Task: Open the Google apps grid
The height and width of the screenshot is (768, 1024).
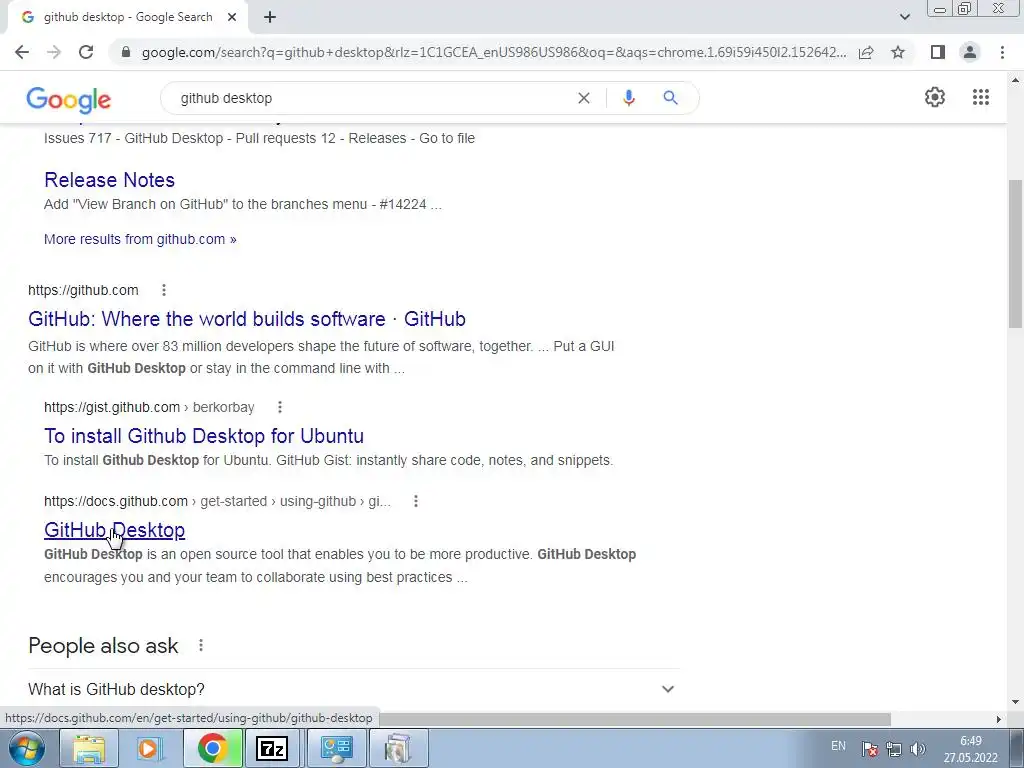Action: (x=980, y=97)
